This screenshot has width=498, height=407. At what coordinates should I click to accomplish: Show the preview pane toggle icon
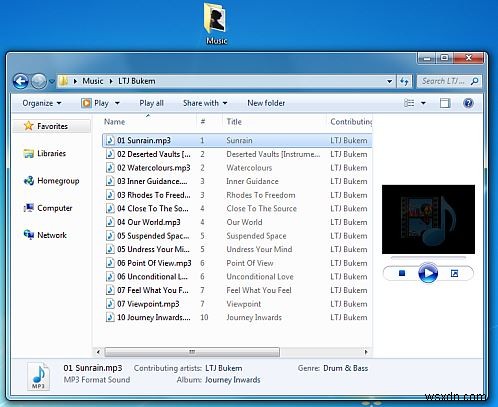point(445,103)
